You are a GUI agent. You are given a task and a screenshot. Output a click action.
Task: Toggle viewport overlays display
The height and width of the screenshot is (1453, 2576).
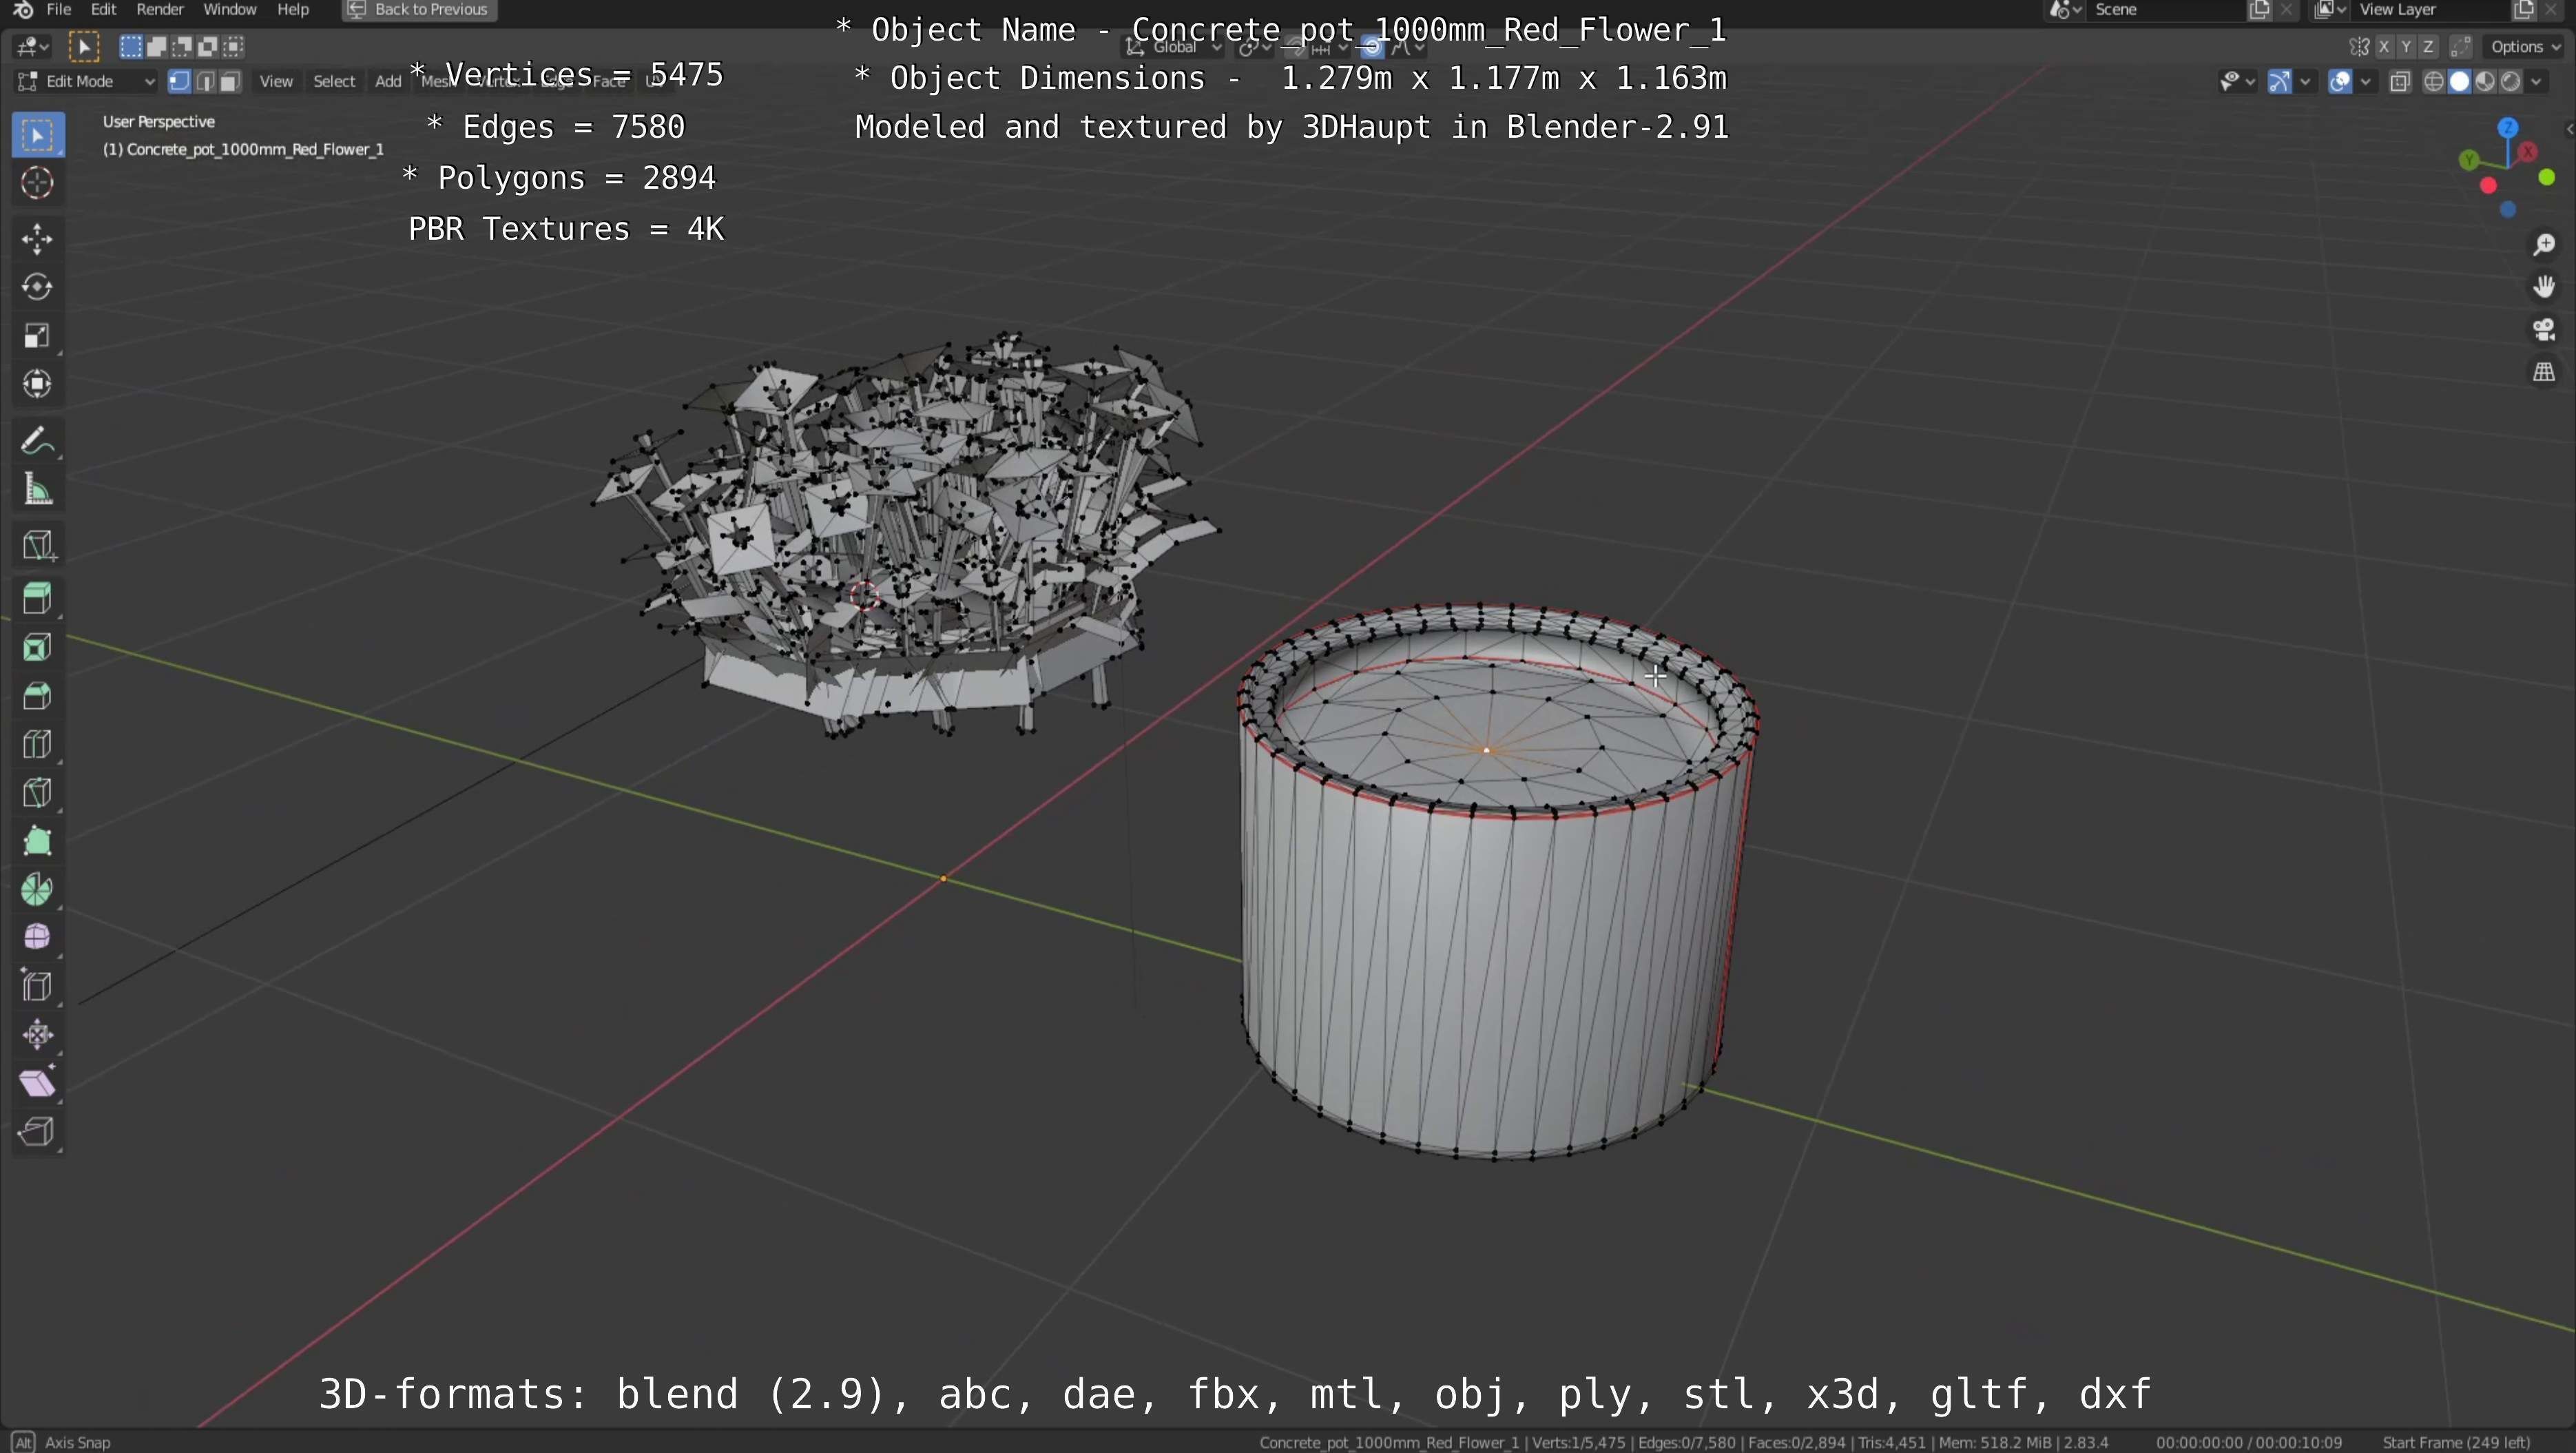click(x=2340, y=82)
